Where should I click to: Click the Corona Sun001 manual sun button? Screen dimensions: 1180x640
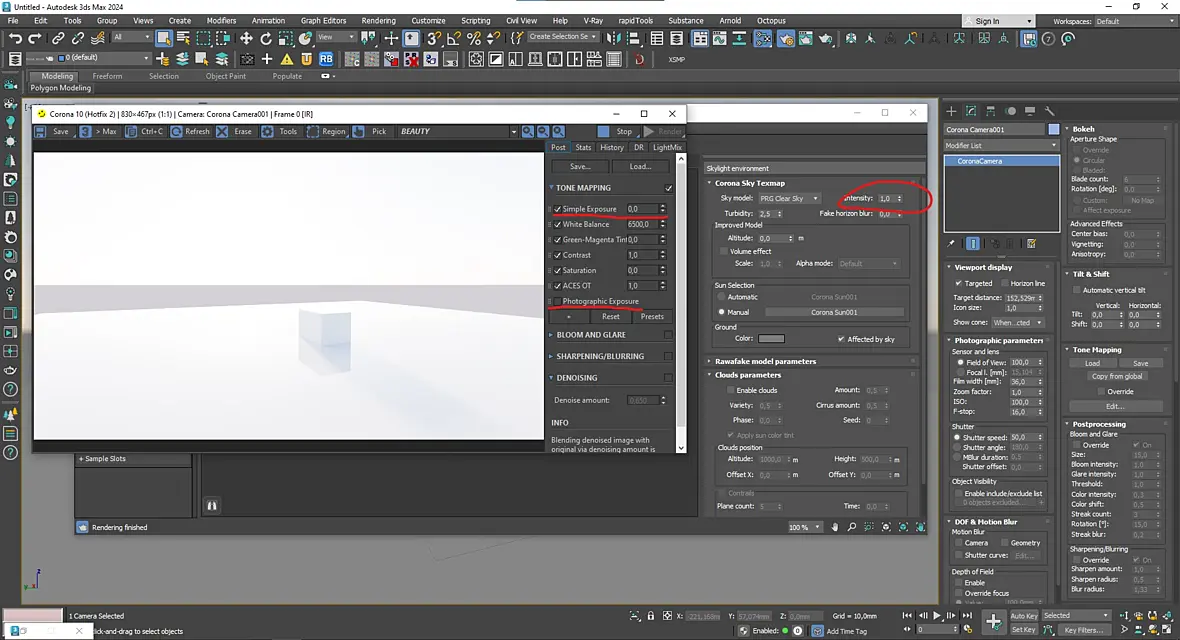click(834, 312)
